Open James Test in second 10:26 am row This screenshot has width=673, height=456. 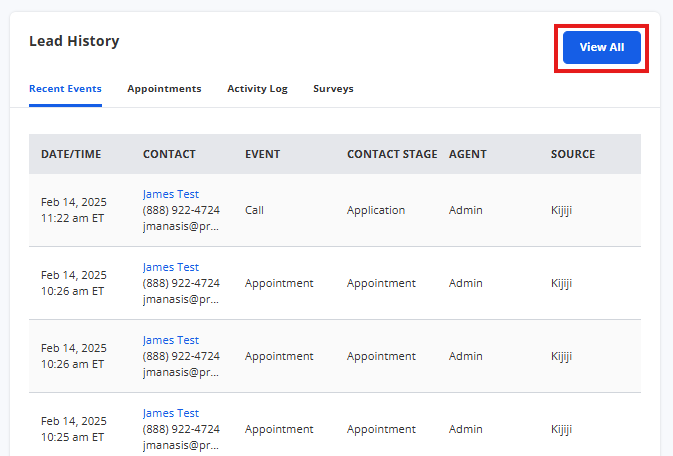171,340
